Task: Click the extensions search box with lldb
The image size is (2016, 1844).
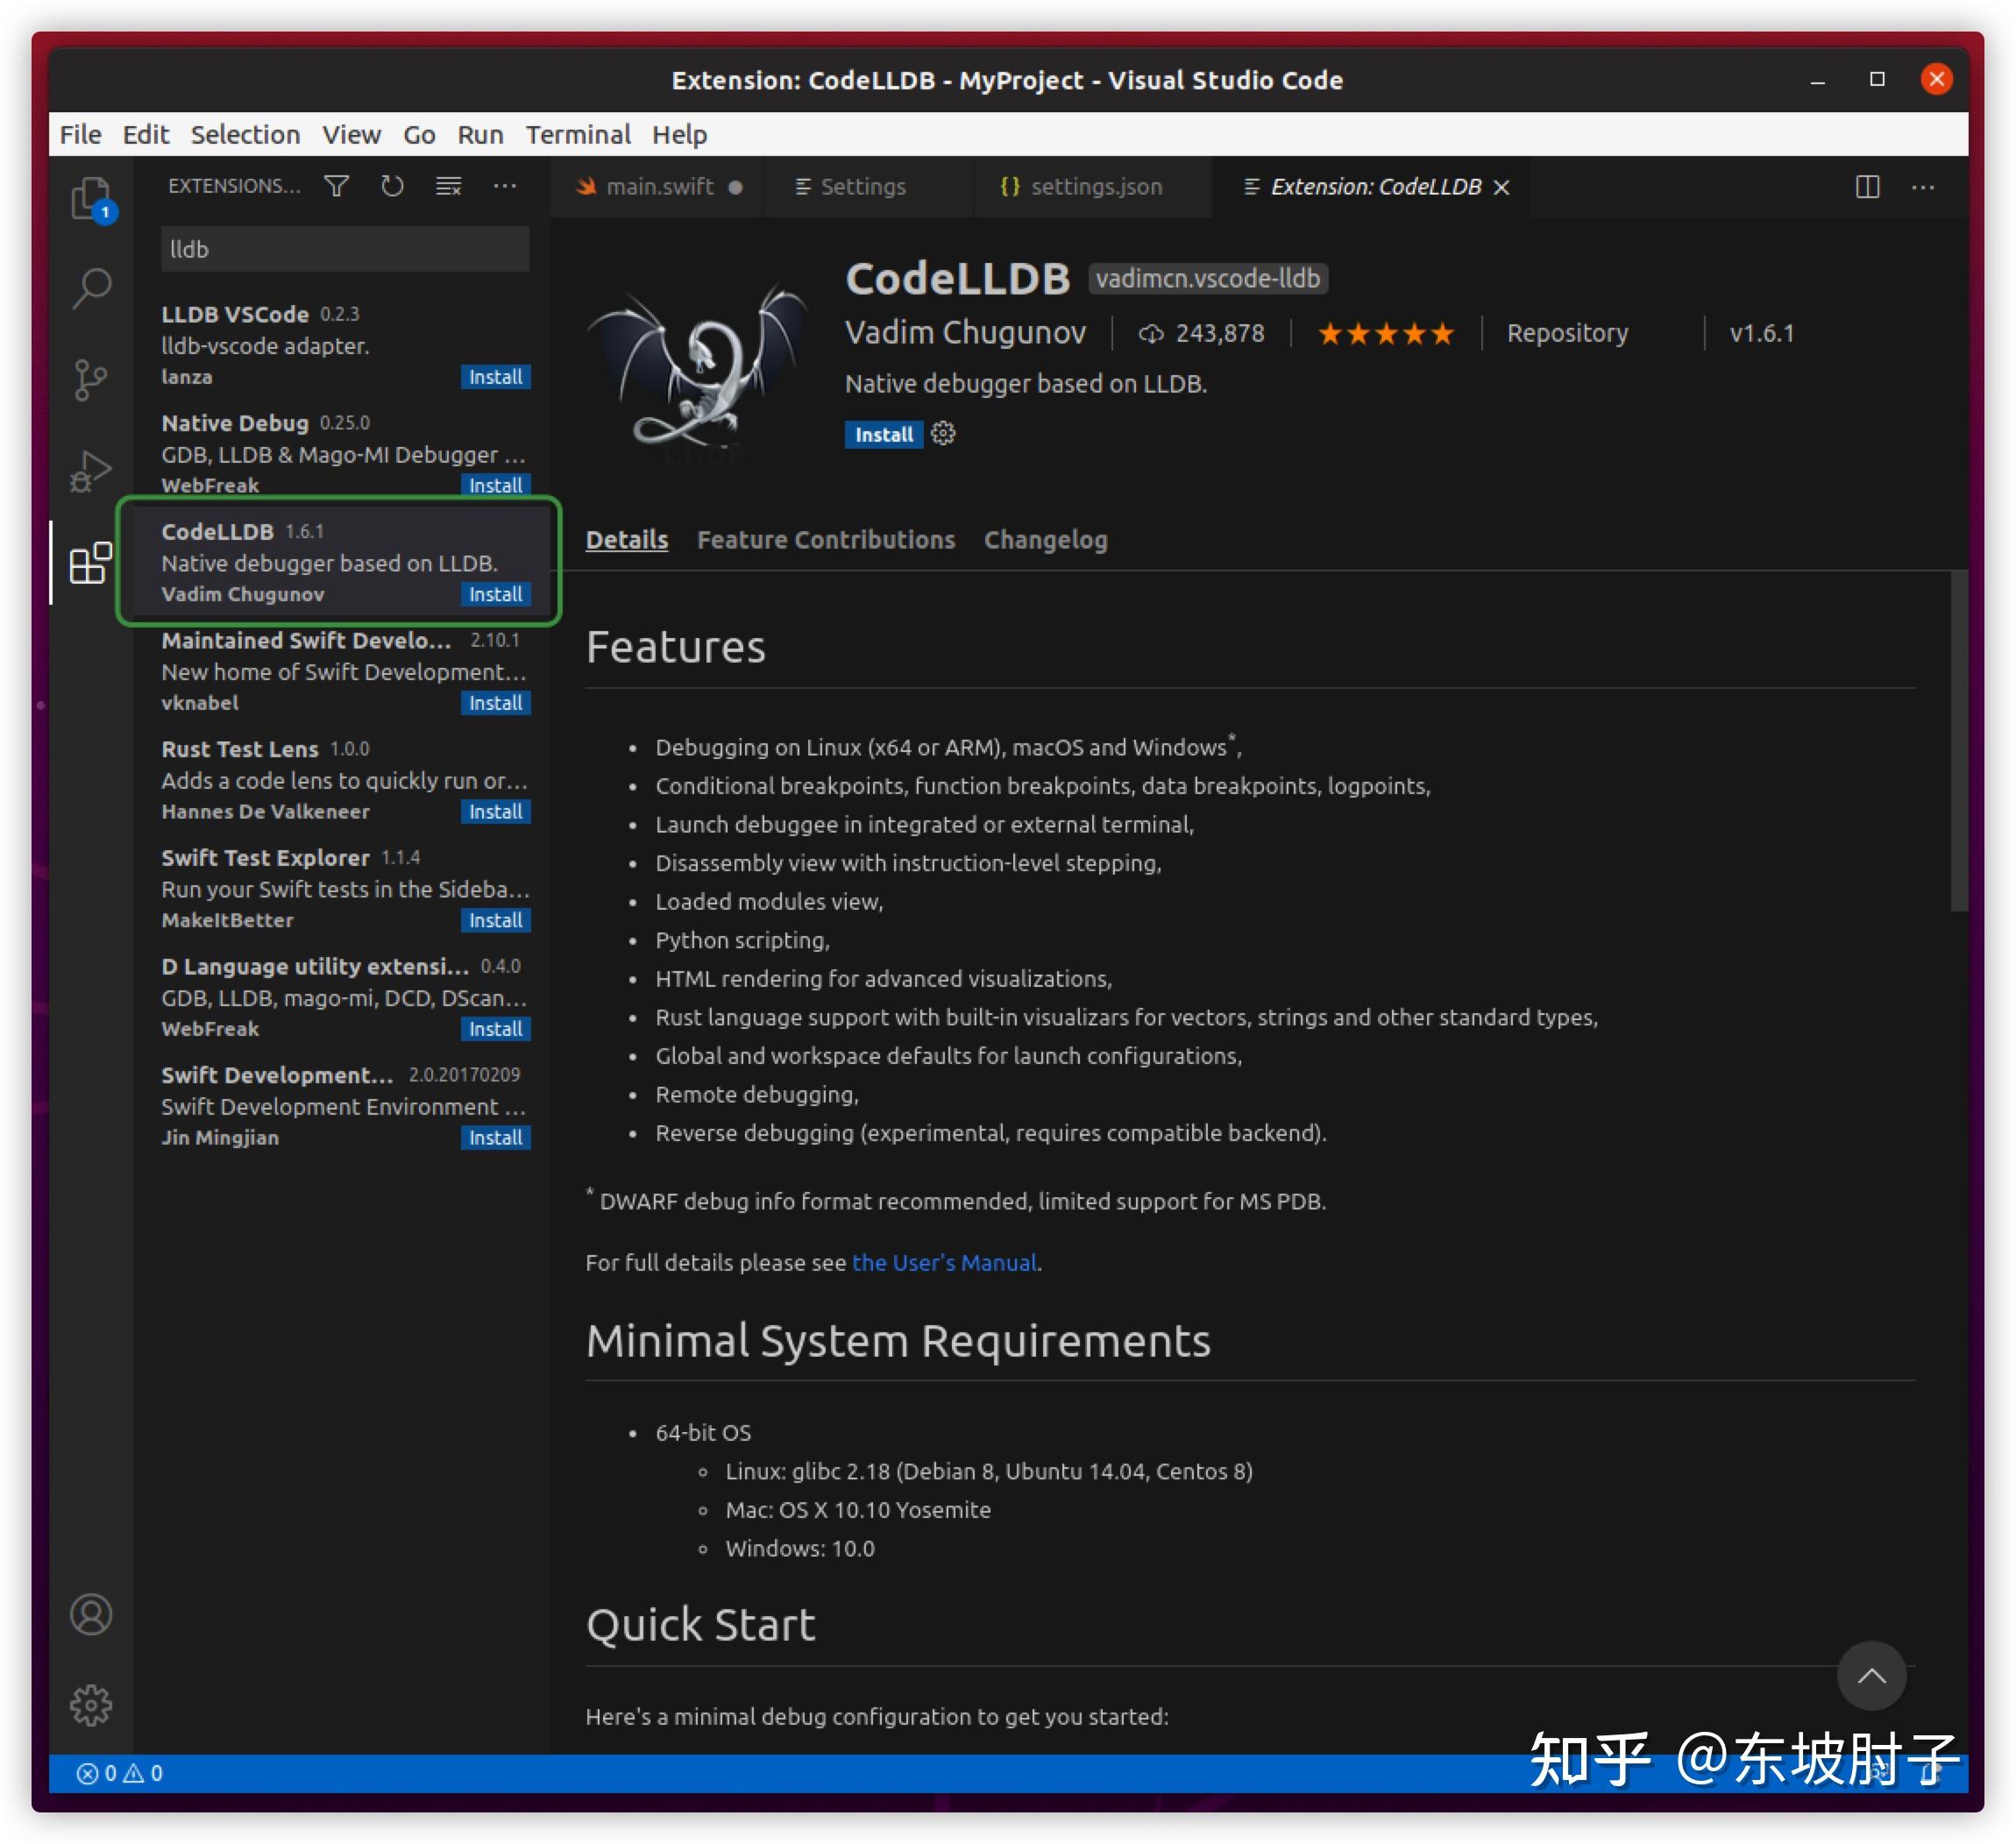Action: [345, 249]
